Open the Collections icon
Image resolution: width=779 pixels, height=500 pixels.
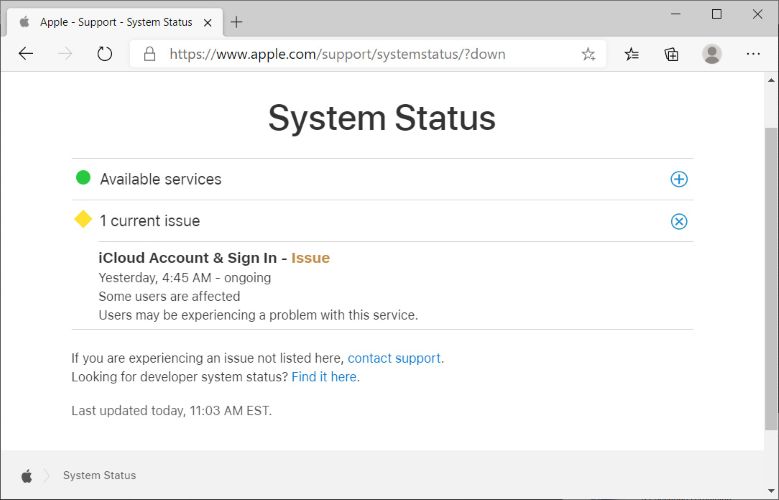pyautogui.click(x=672, y=54)
